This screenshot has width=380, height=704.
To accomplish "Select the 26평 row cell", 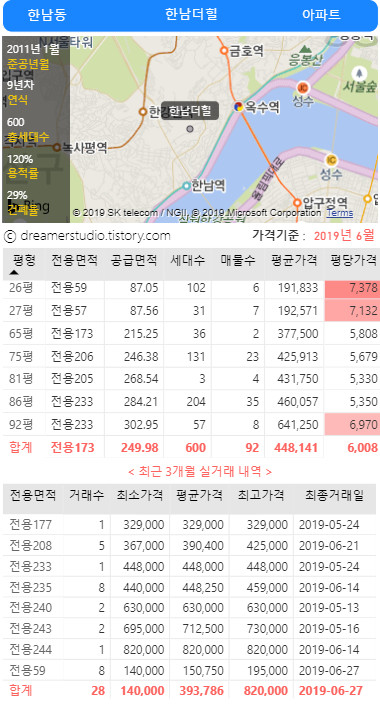I will click(21, 288).
